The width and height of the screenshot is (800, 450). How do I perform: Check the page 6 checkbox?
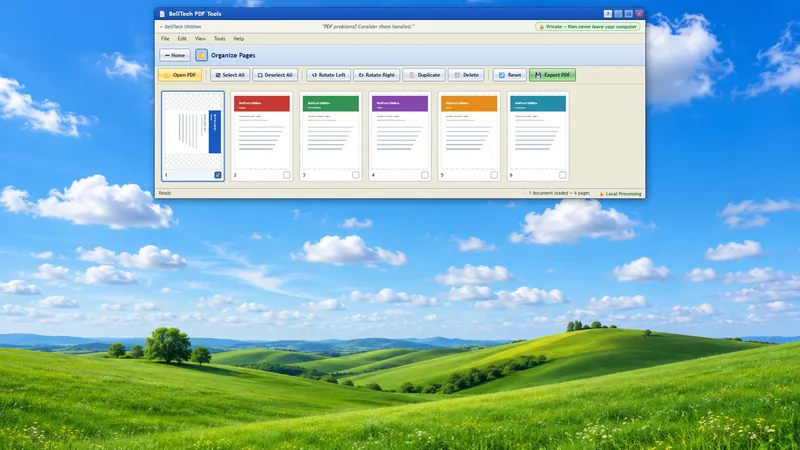coord(562,175)
